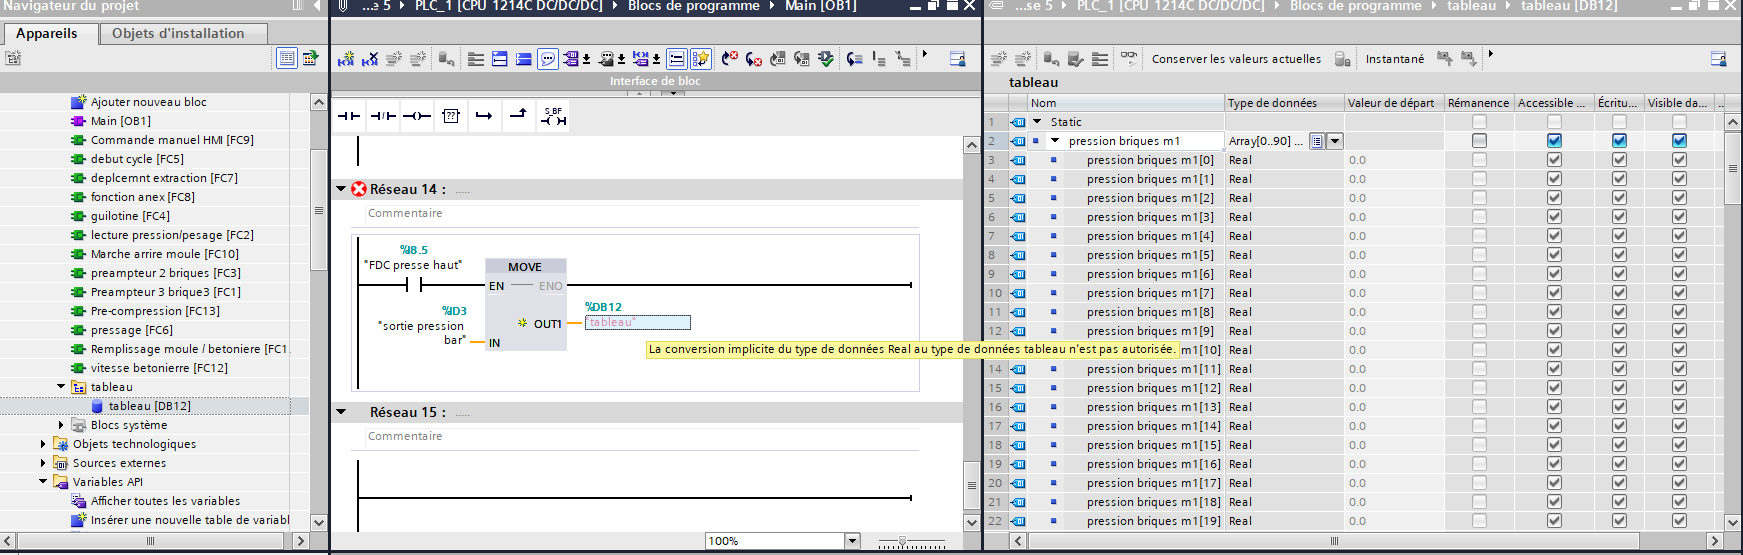Collapse Réseau 14 network
Image resolution: width=1743 pixels, height=555 pixels.
(341, 189)
